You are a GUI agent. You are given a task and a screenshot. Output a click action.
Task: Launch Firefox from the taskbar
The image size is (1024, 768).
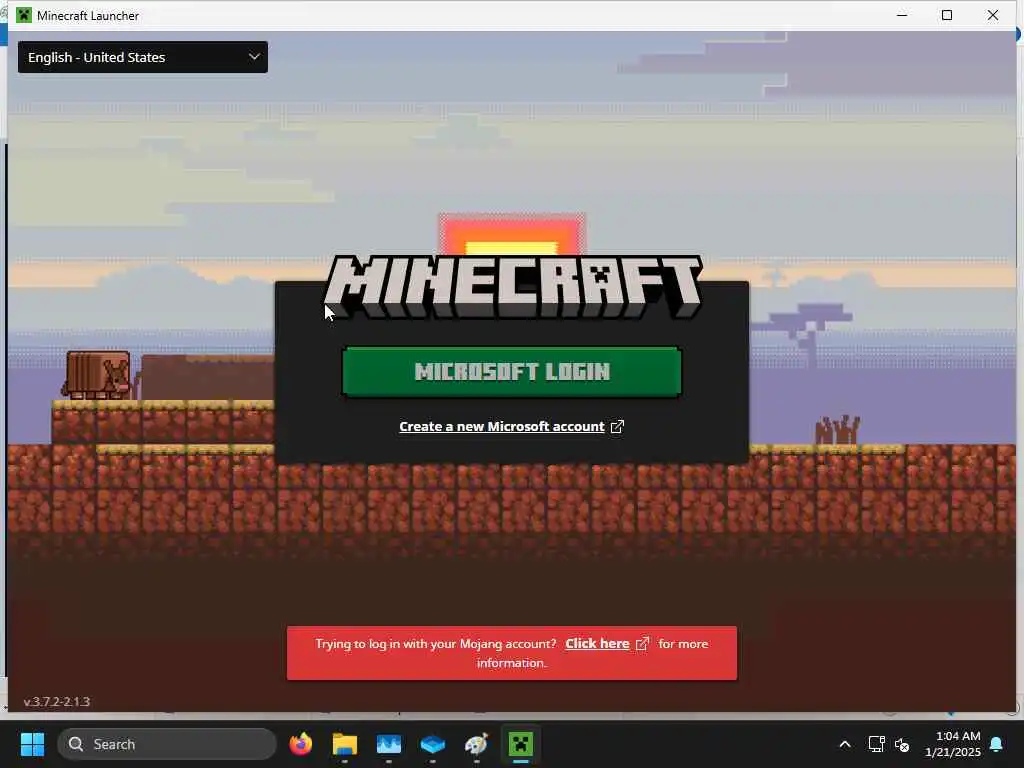(x=300, y=744)
